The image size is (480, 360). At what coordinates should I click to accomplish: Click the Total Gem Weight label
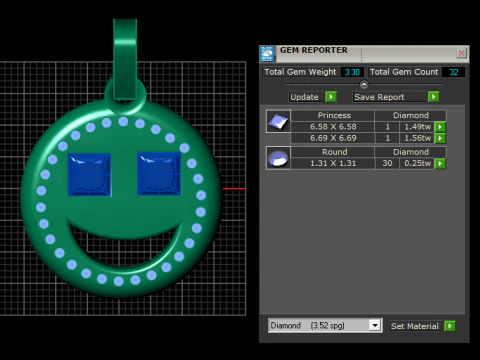[300, 72]
